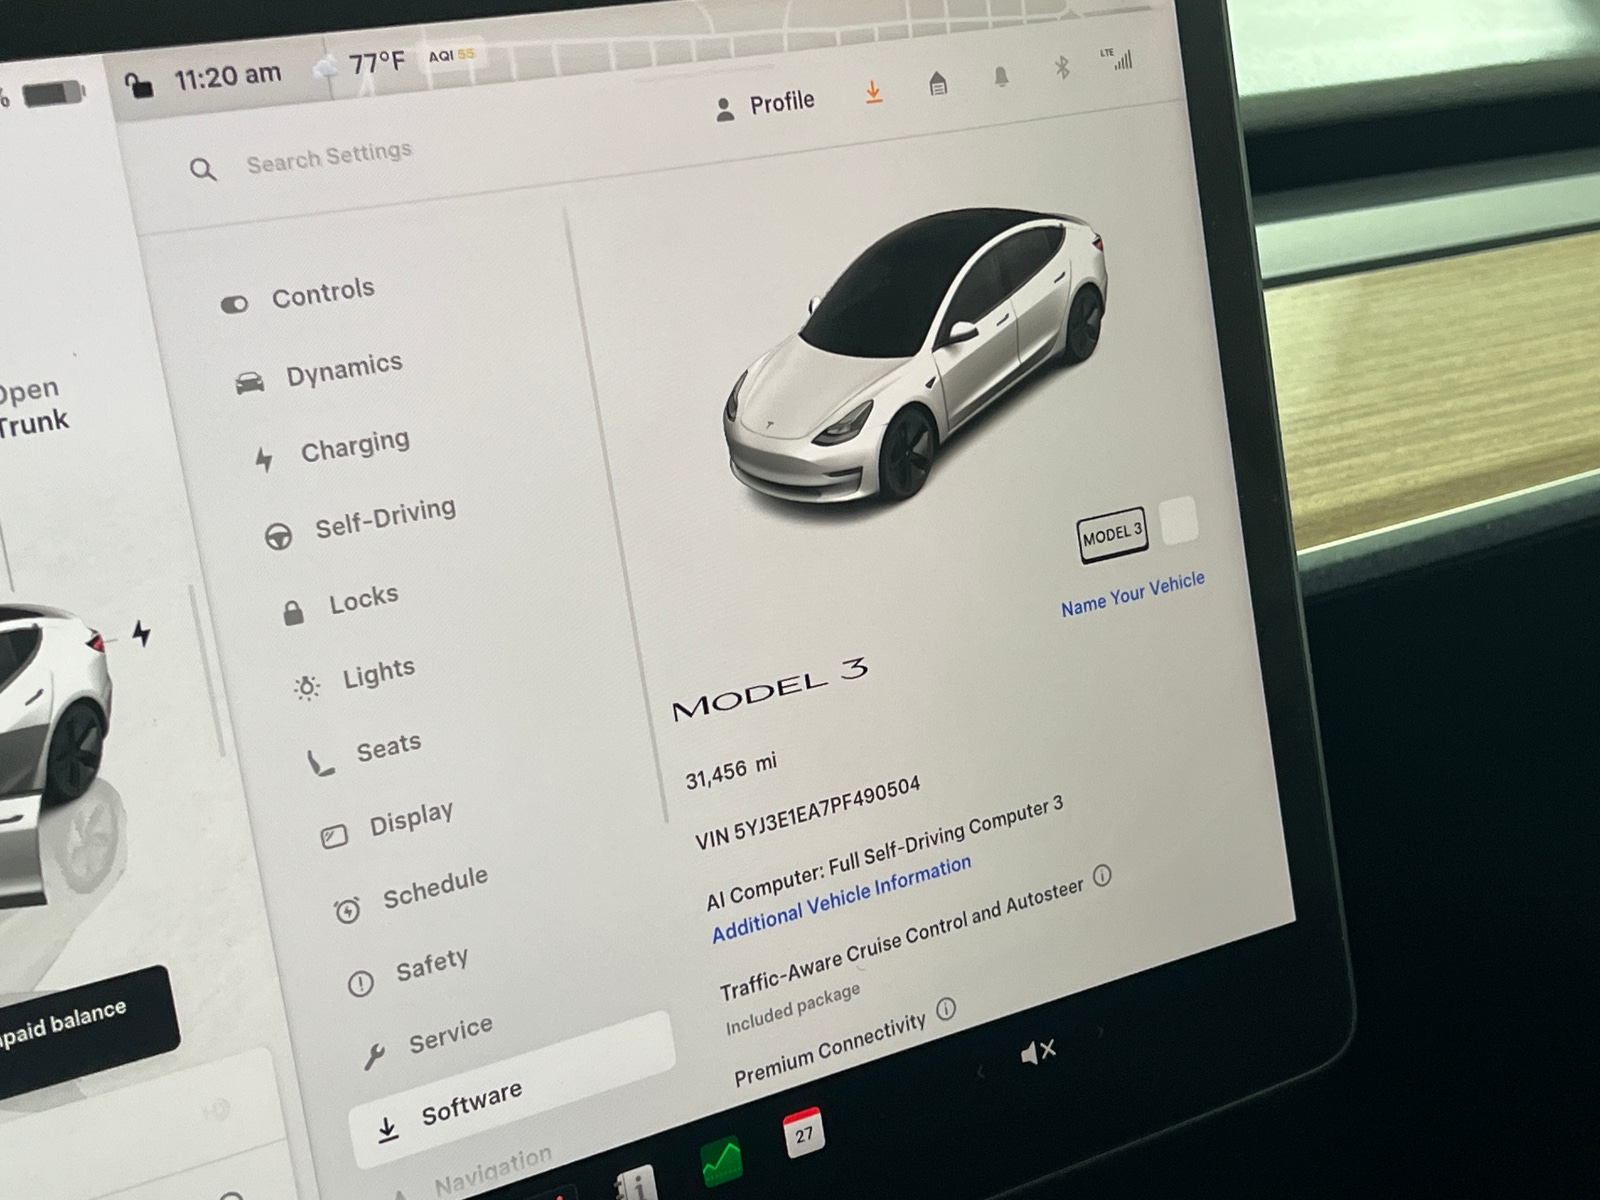Open notifications bell icon
The height and width of the screenshot is (1200, 1600).
click(x=1001, y=77)
